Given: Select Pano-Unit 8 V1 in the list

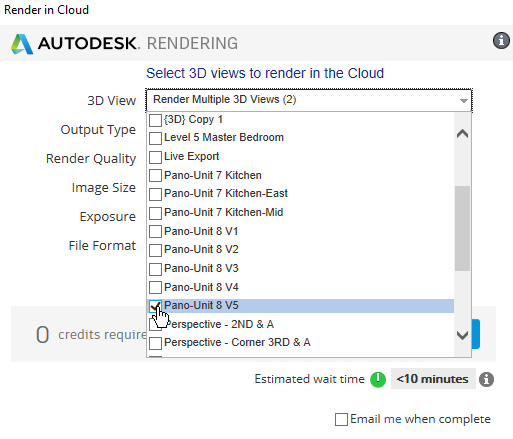Looking at the screenshot, I should click(300, 231).
